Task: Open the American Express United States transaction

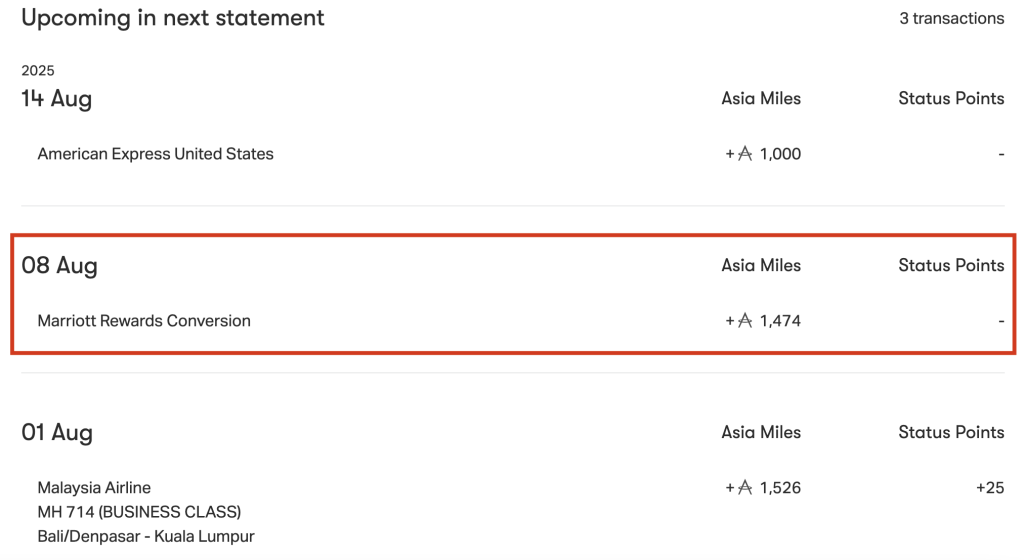Action: [x=155, y=154]
